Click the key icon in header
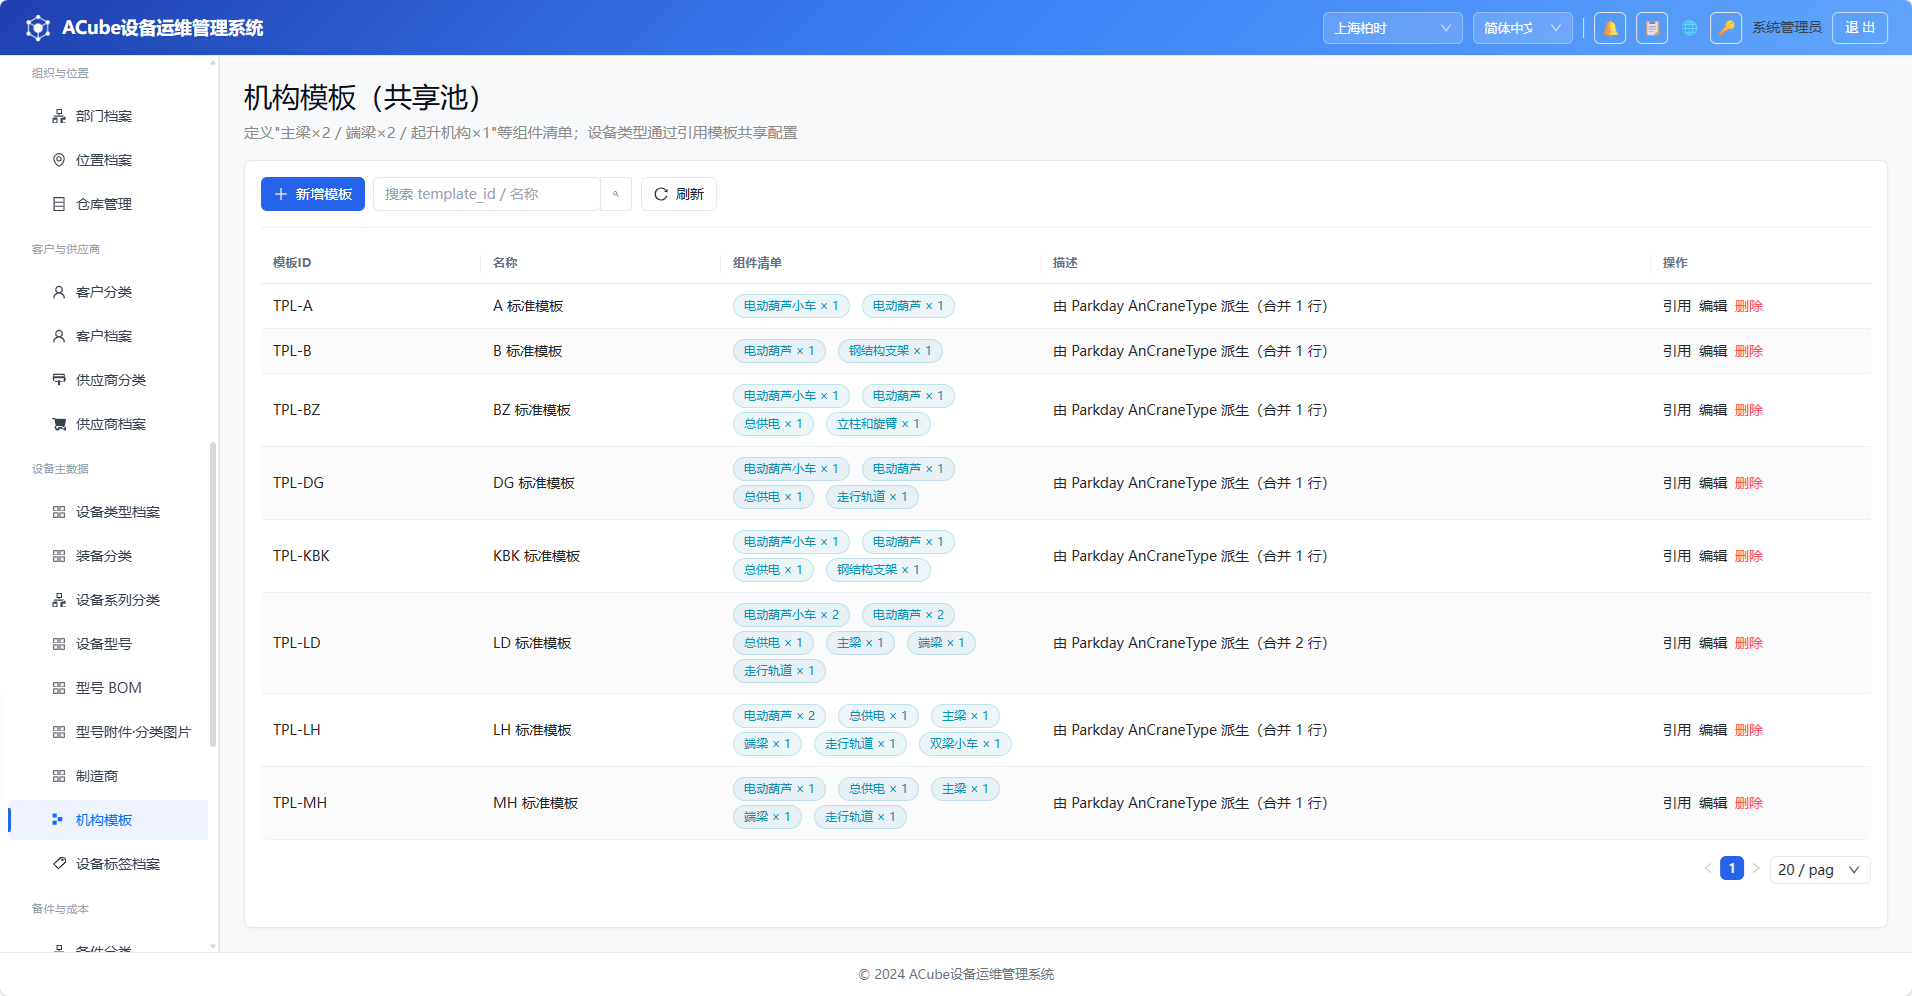Image resolution: width=1912 pixels, height=996 pixels. tap(1726, 28)
